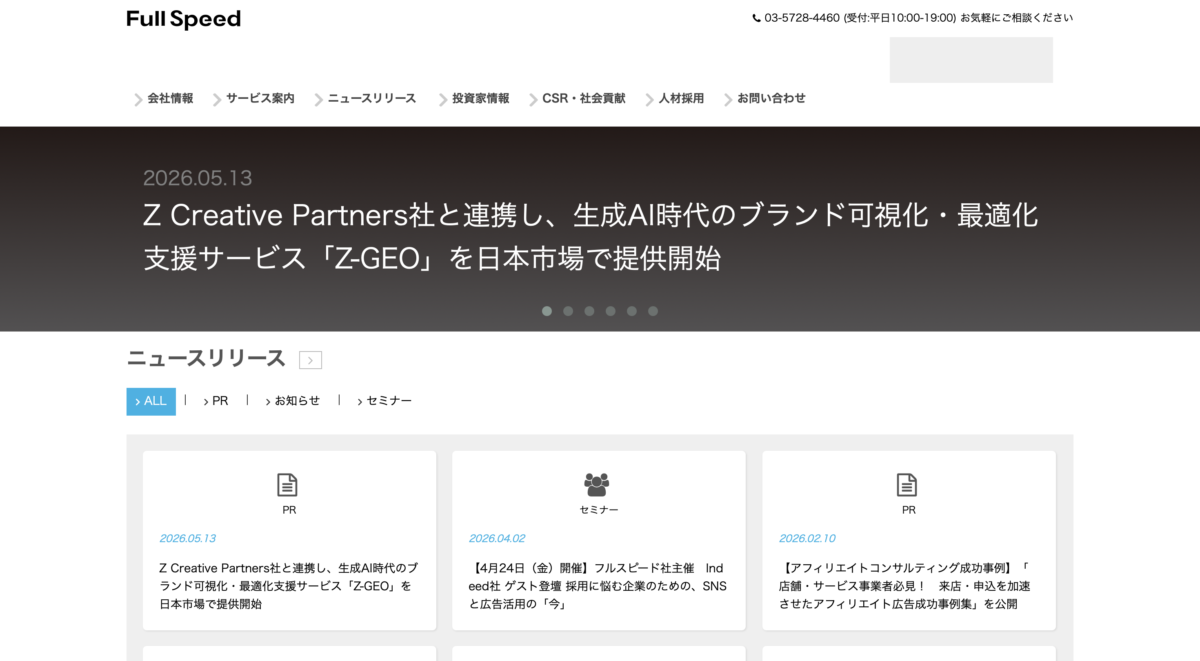Select the second carousel dot
The image size is (1200, 661).
[568, 311]
